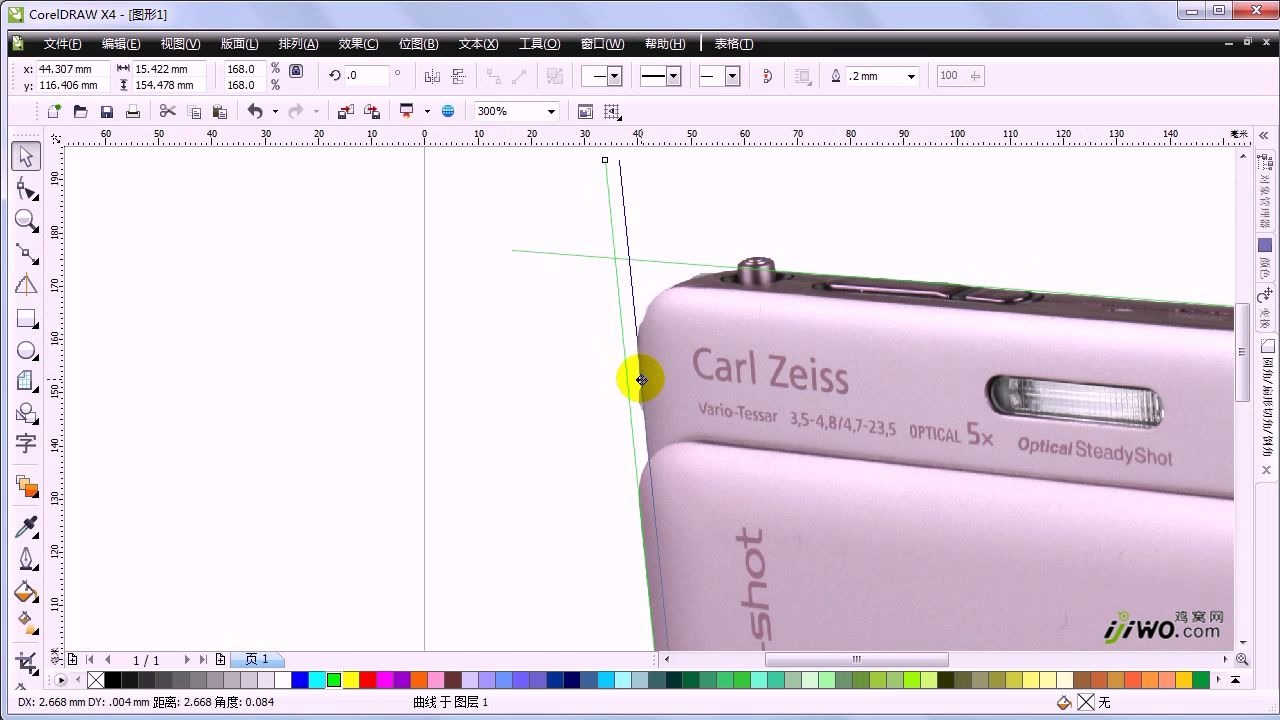Select the Zoom tool in the toolbox
The image size is (1280, 720).
click(x=26, y=221)
